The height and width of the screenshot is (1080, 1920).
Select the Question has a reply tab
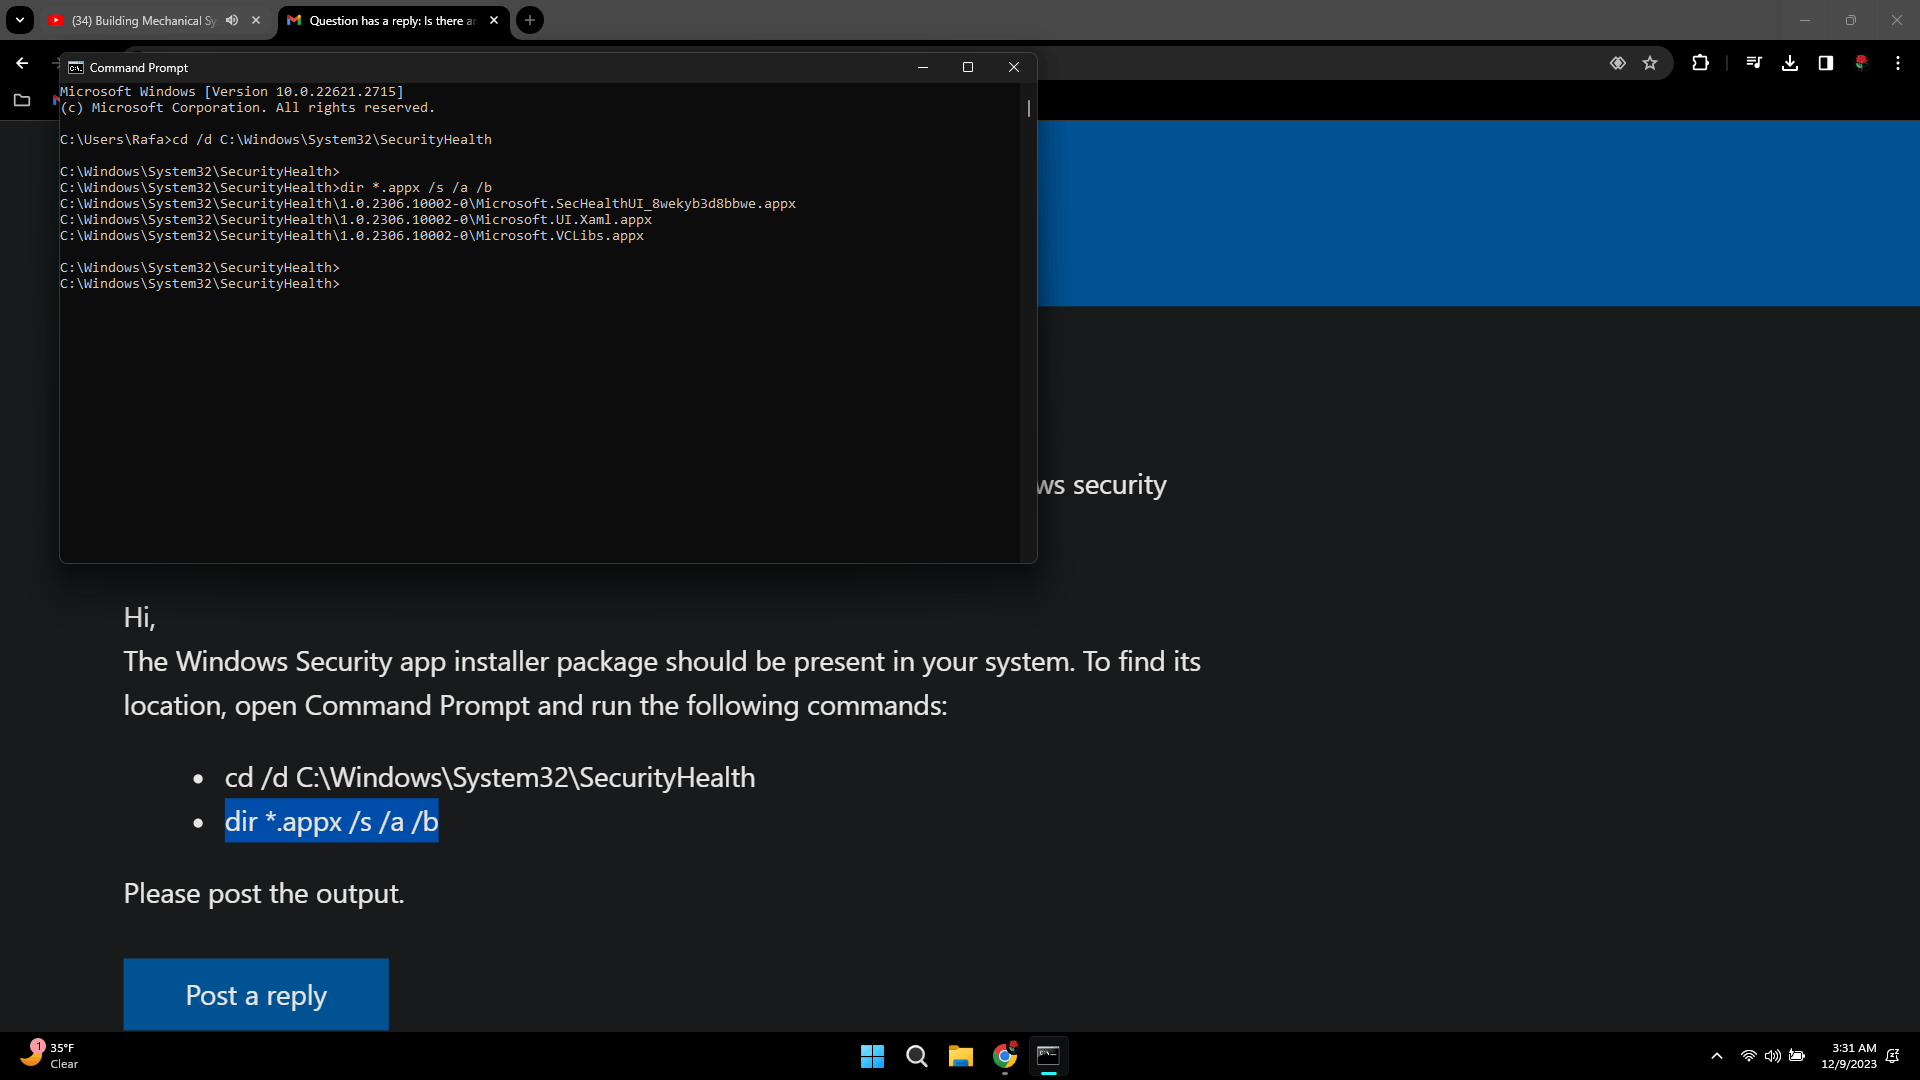390,20
